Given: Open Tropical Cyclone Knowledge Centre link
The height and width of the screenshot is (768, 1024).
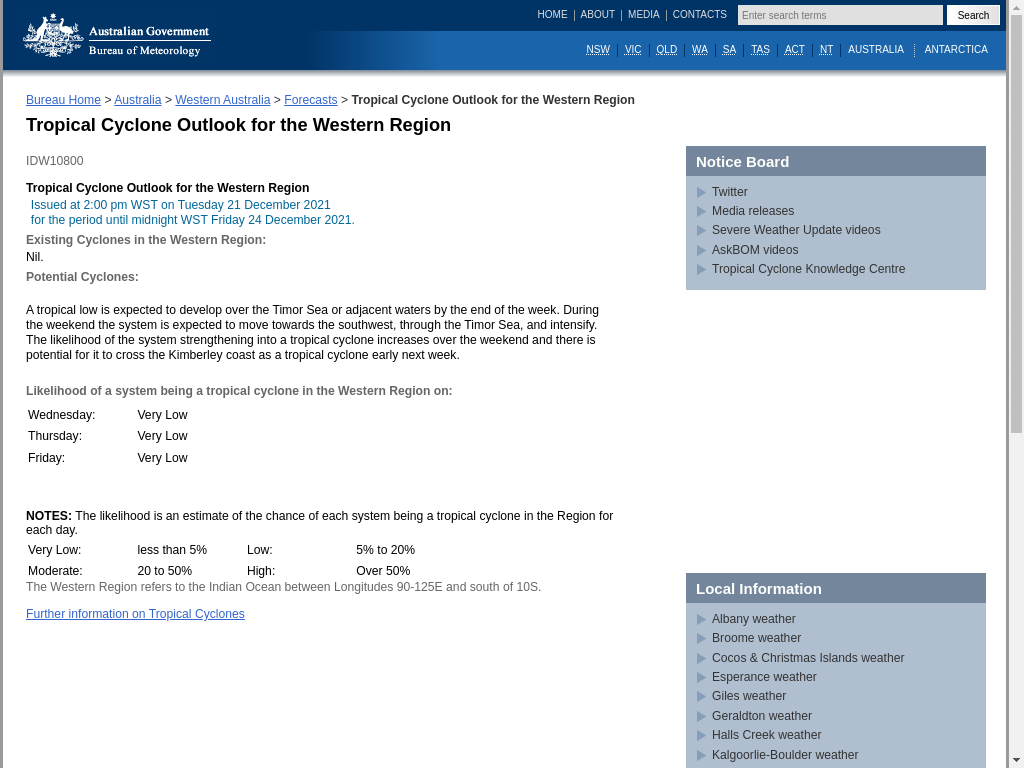Looking at the screenshot, I should (x=808, y=269).
